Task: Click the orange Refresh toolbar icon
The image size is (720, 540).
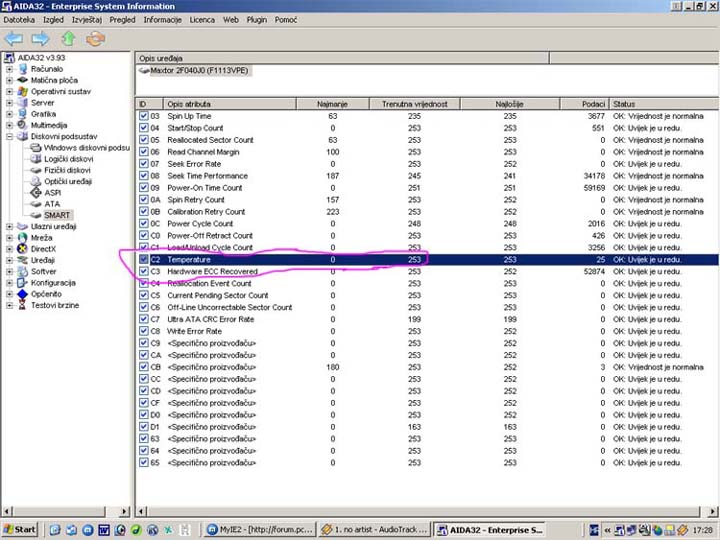Action: 95,39
